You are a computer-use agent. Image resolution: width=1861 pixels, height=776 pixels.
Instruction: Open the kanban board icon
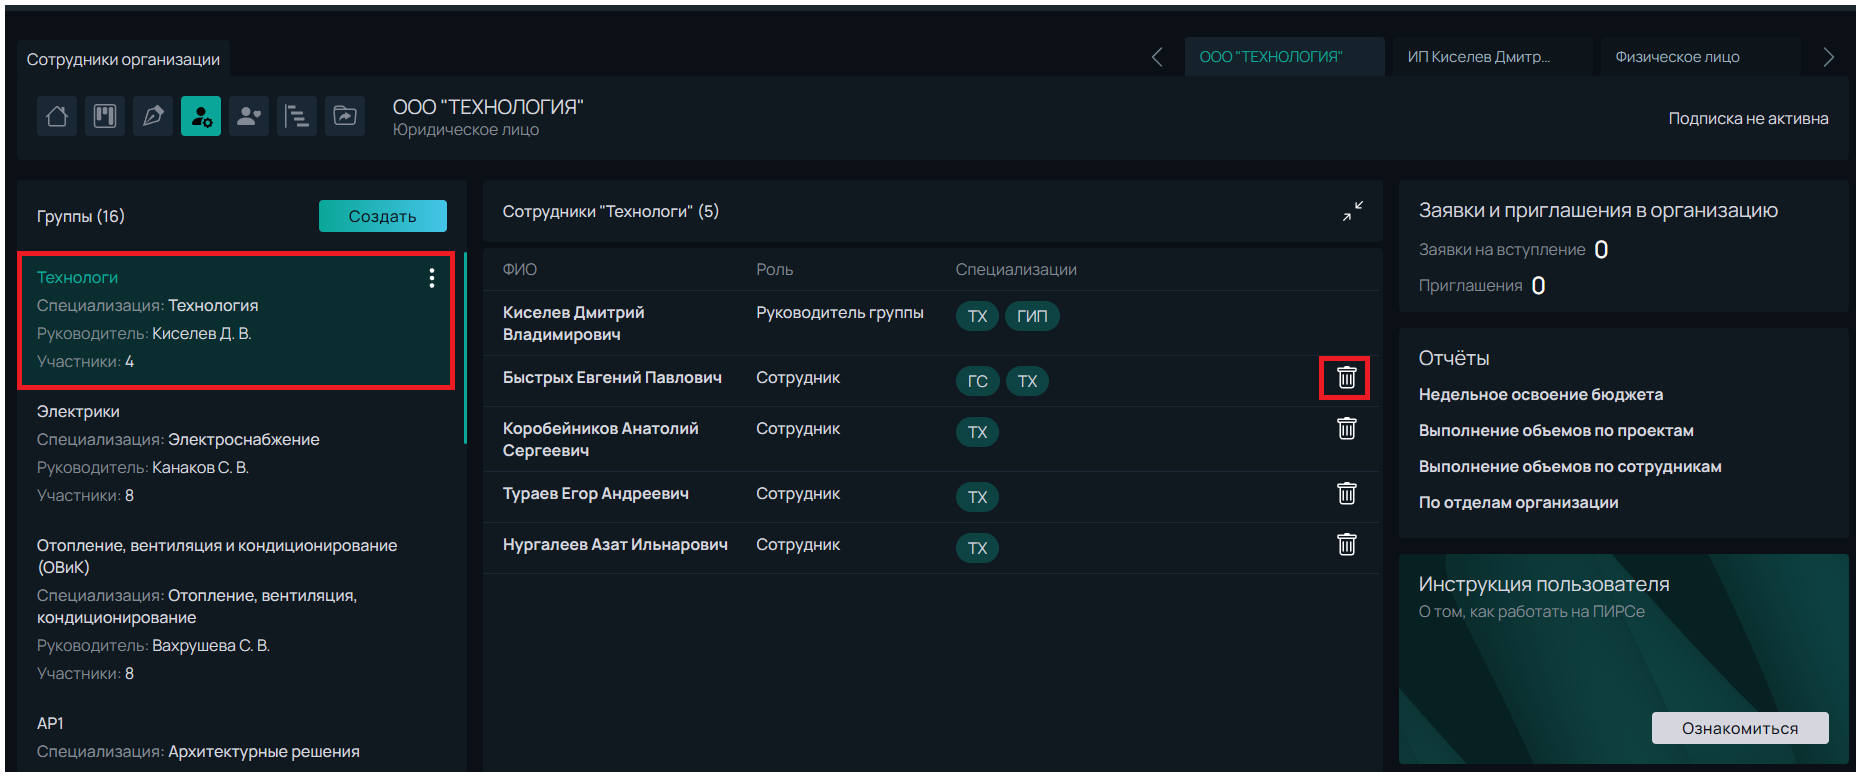pos(105,116)
